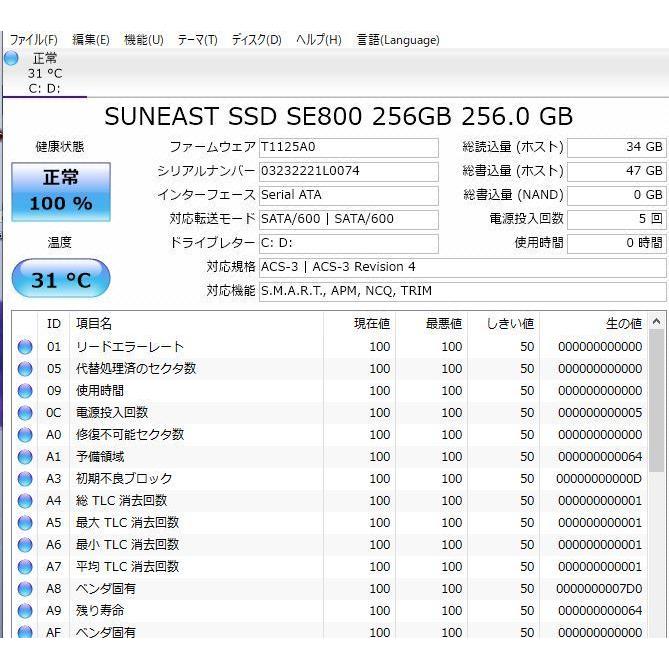Open the 編集(E) menu
The width and height of the screenshot is (669, 669).
[x=91, y=40]
